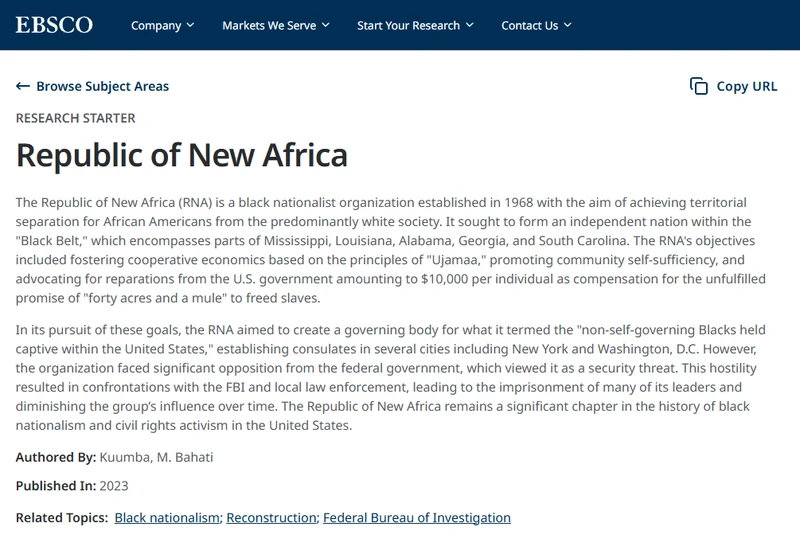Expand the Contact Us chevron arrow
Viewport: 800px width, 554px height.
(x=567, y=25)
